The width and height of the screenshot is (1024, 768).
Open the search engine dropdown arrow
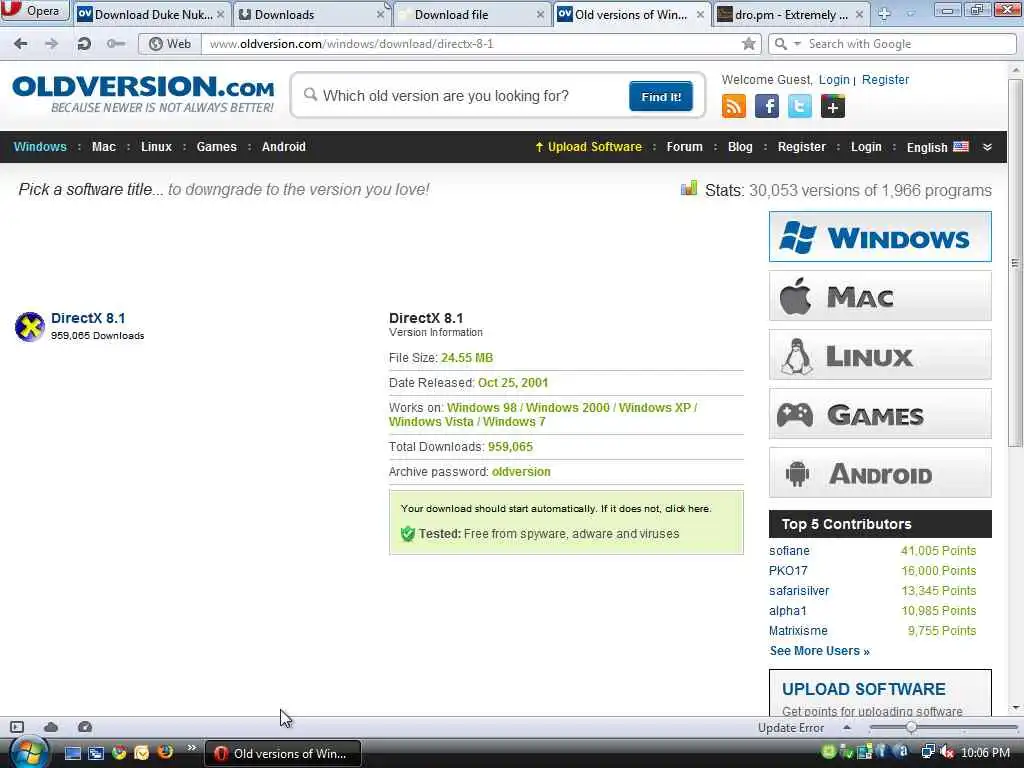tap(797, 44)
